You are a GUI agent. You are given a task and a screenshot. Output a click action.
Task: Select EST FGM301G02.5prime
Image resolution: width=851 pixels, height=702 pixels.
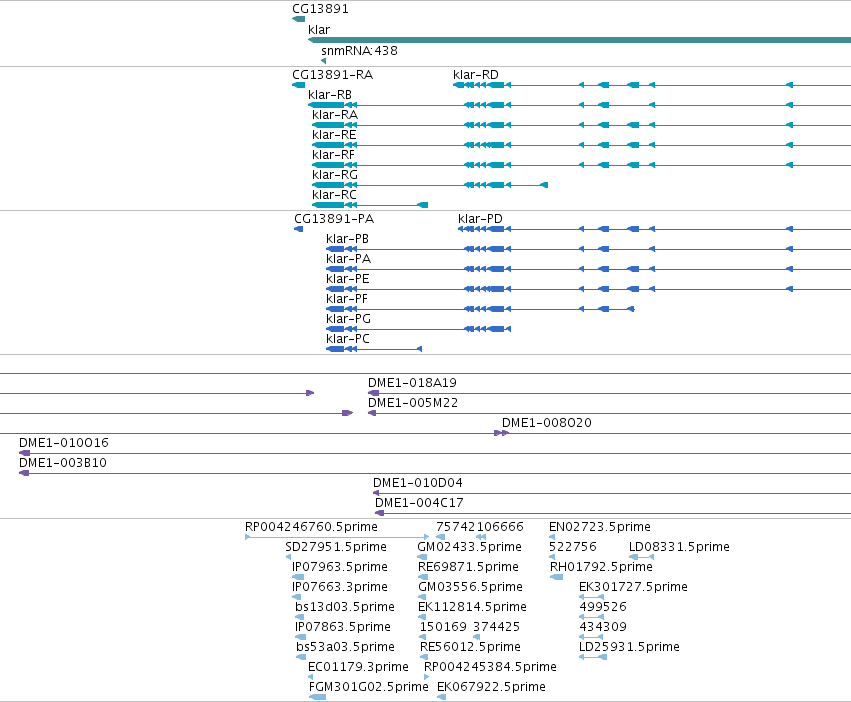[369, 687]
